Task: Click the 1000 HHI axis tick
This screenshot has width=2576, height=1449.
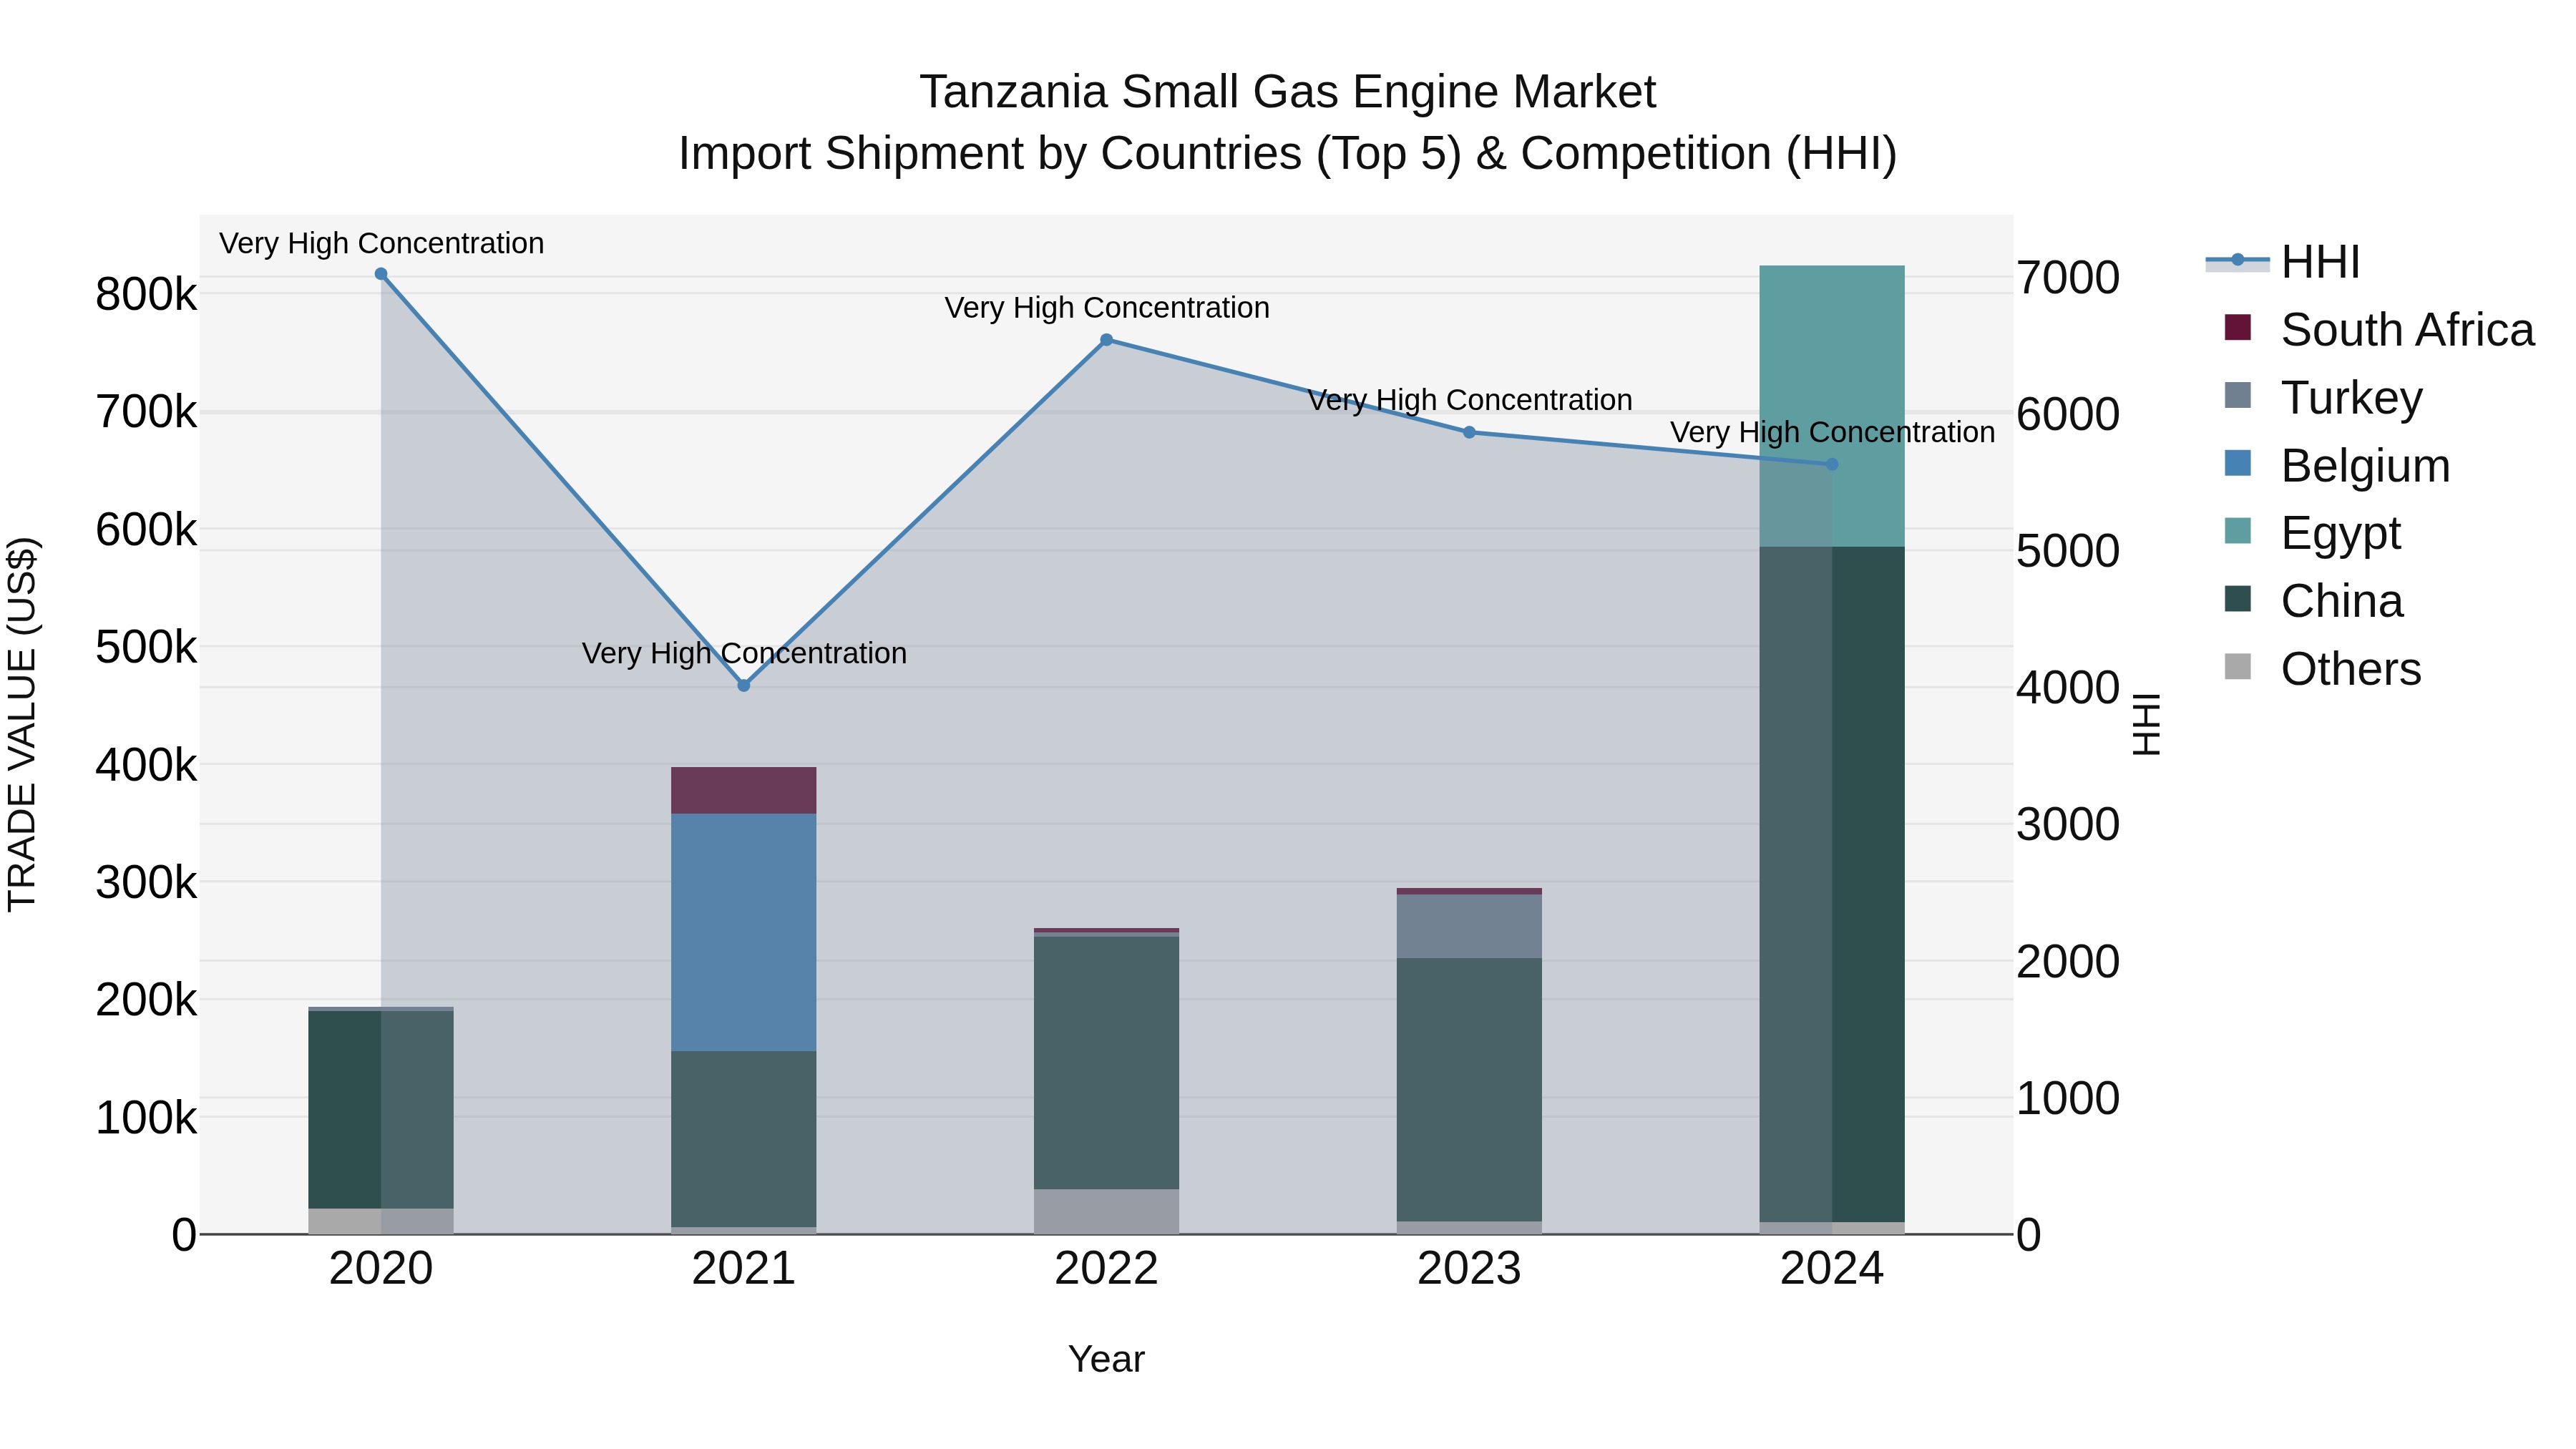Action: pyautogui.click(x=2068, y=1098)
